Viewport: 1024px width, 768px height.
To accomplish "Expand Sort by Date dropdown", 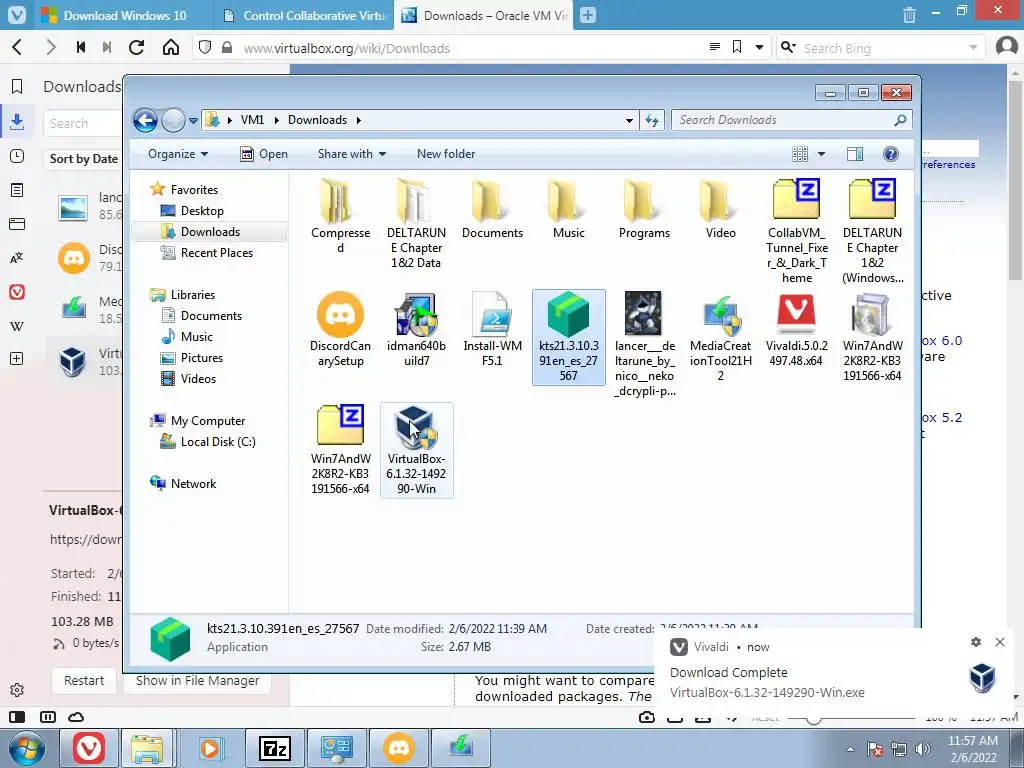I will [84, 159].
